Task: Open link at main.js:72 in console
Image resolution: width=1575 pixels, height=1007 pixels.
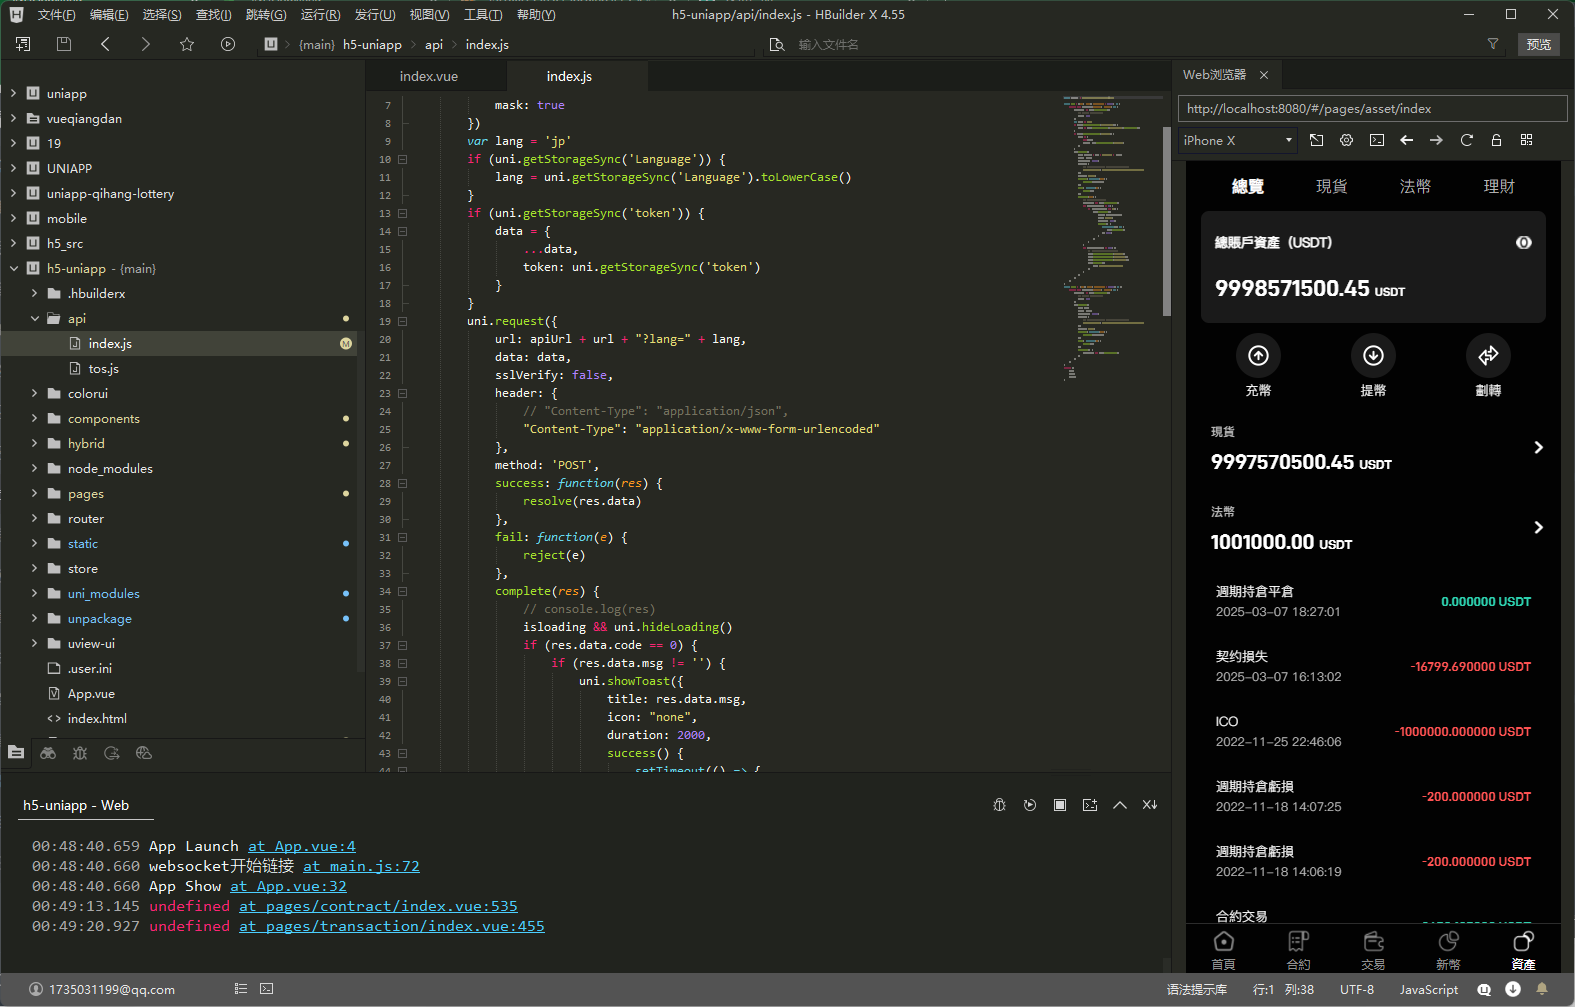Action: pos(361,866)
